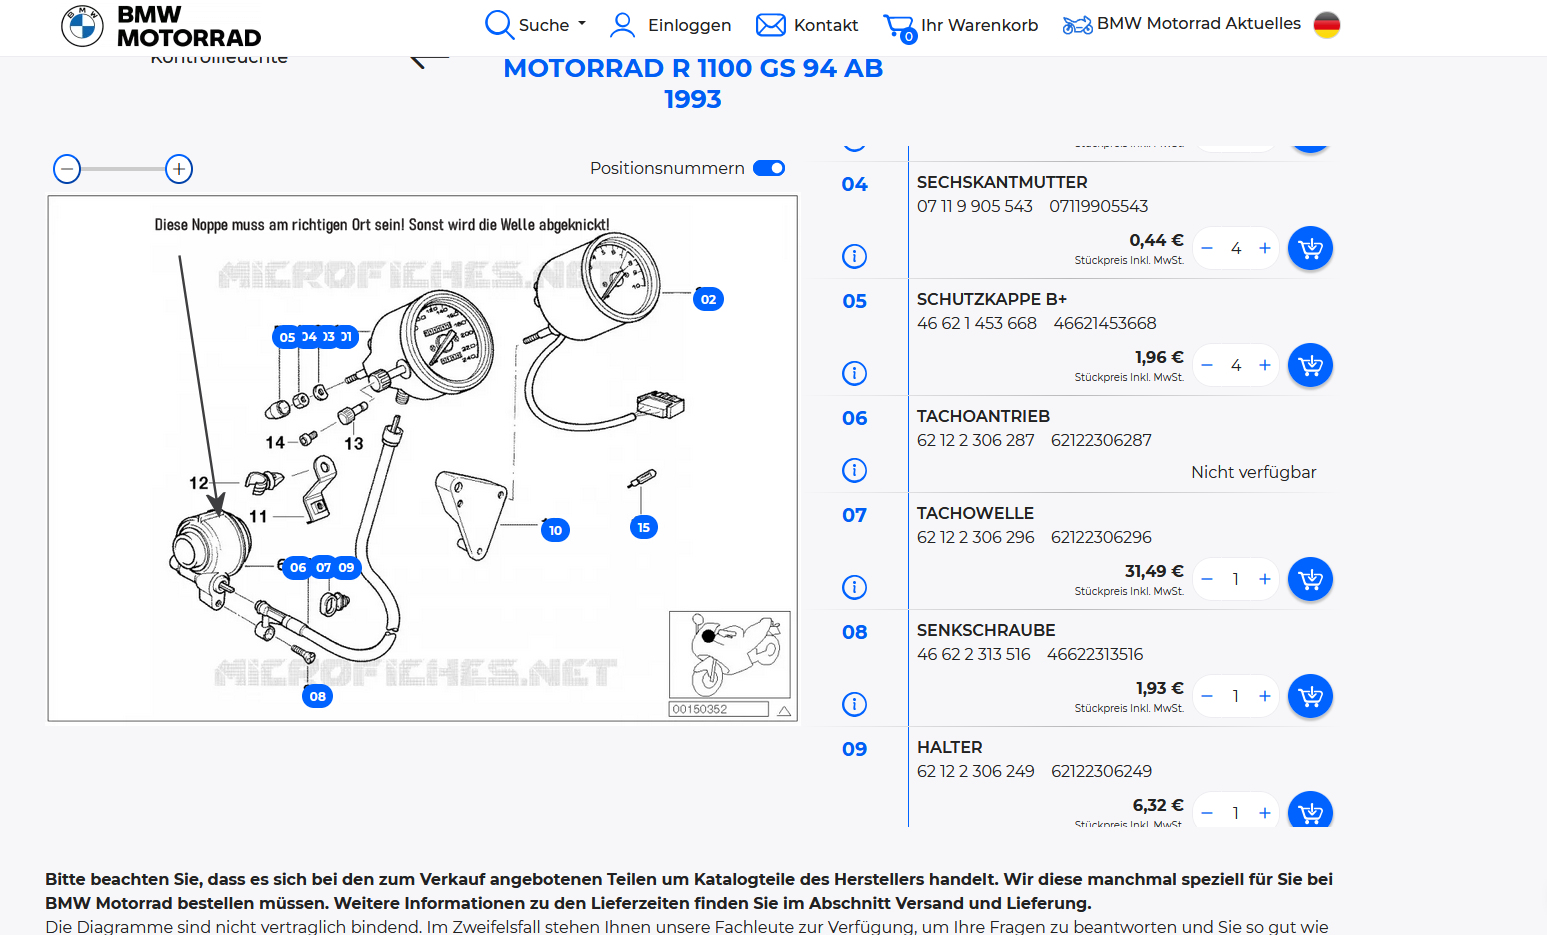This screenshot has width=1547, height=935.
Task: Select position marker 10 on diagram
Action: (x=555, y=530)
